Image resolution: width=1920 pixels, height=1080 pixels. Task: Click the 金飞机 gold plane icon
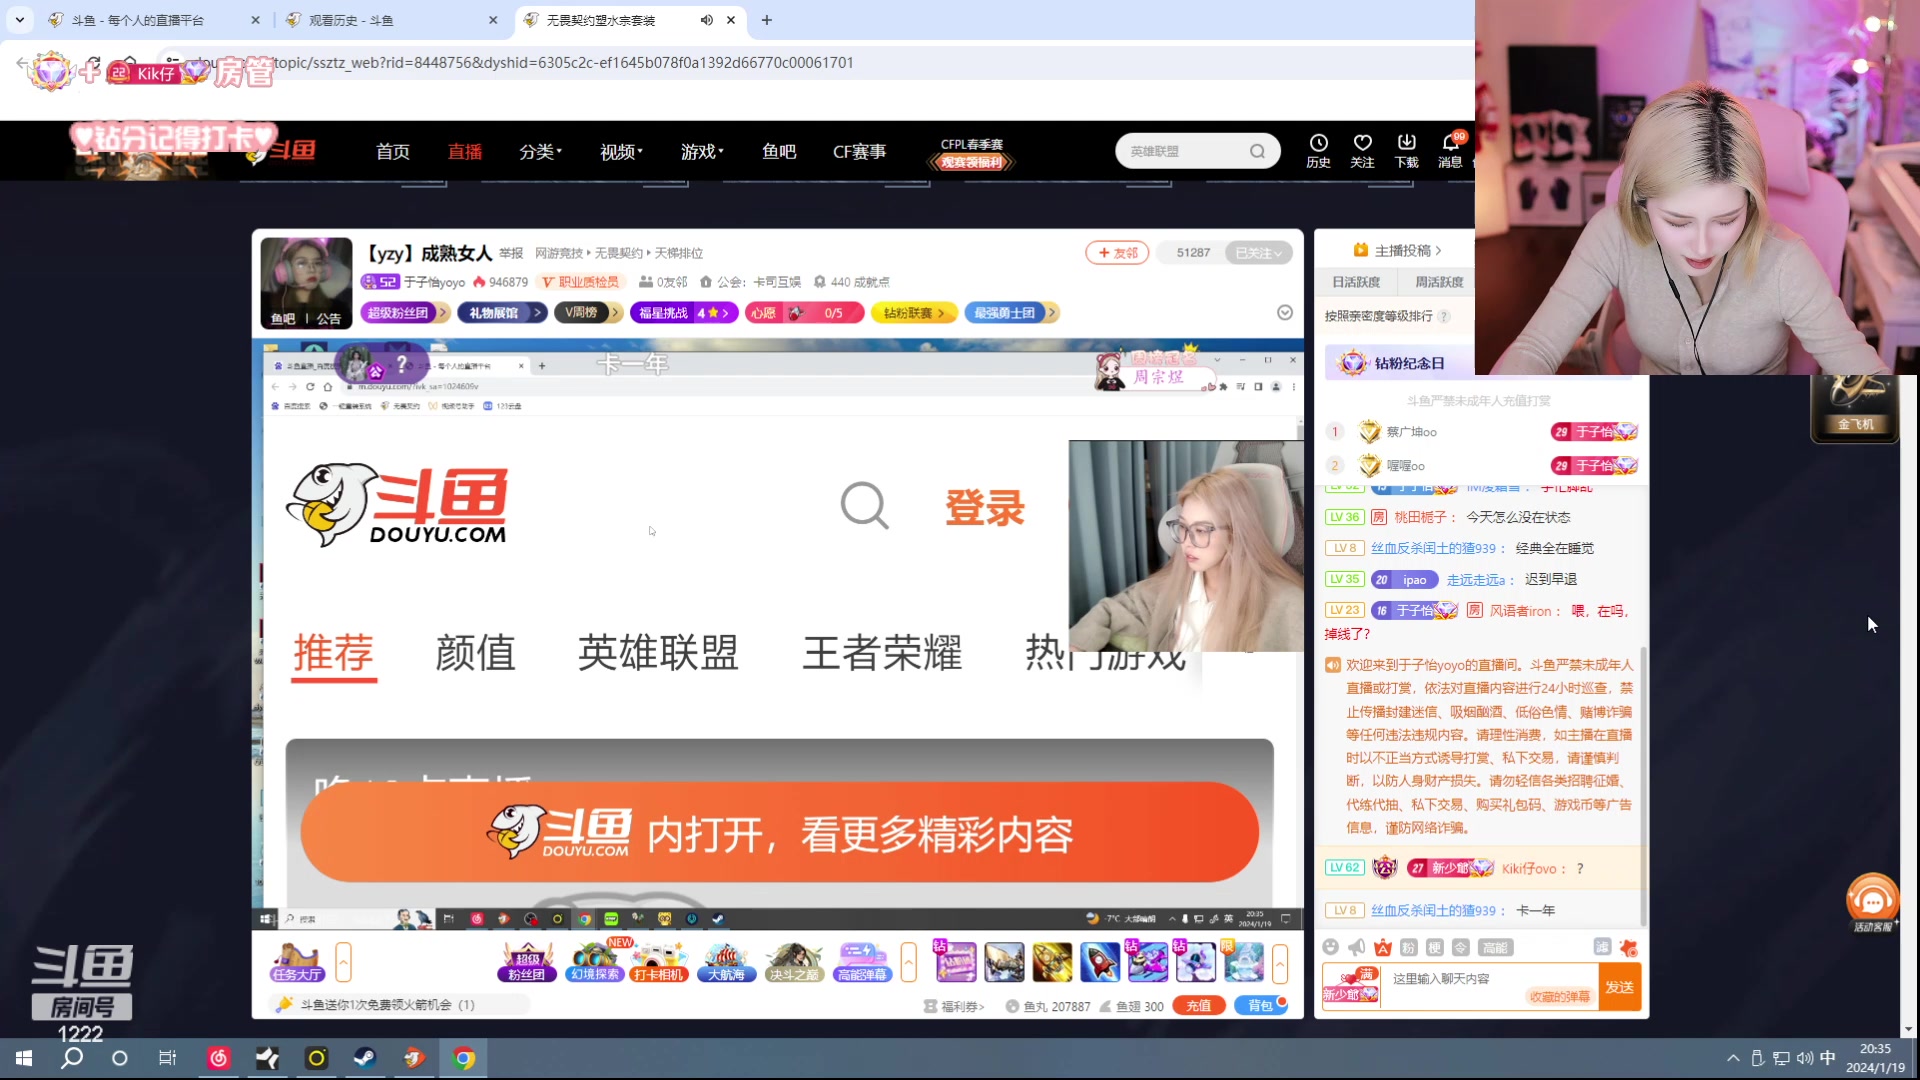tap(1855, 408)
